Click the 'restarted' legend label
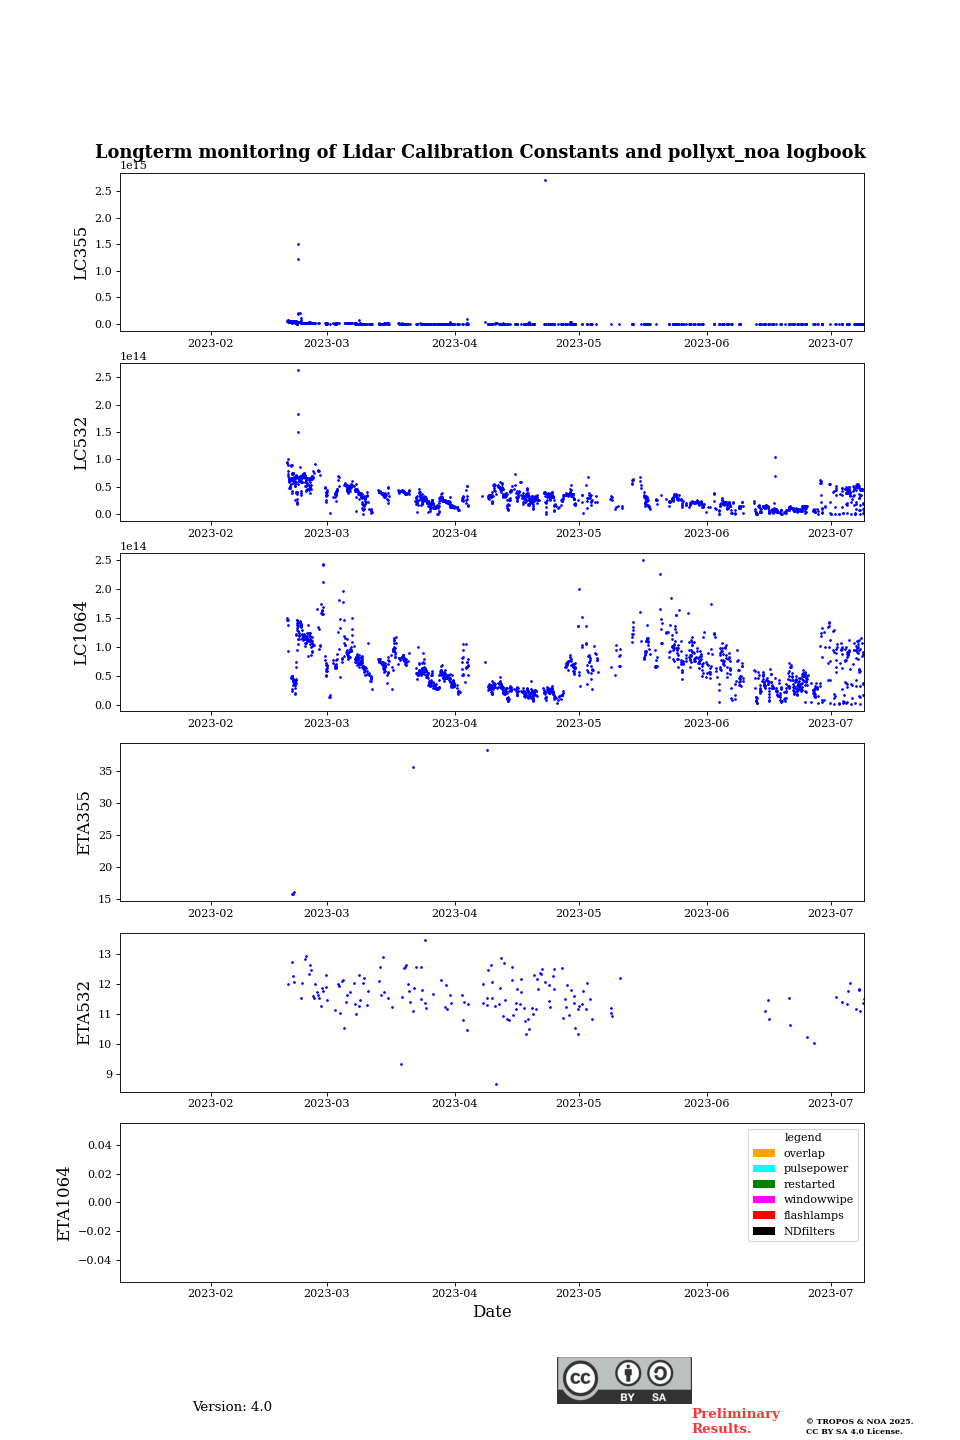Viewport: 960px width, 1440px height. [x=809, y=1184]
